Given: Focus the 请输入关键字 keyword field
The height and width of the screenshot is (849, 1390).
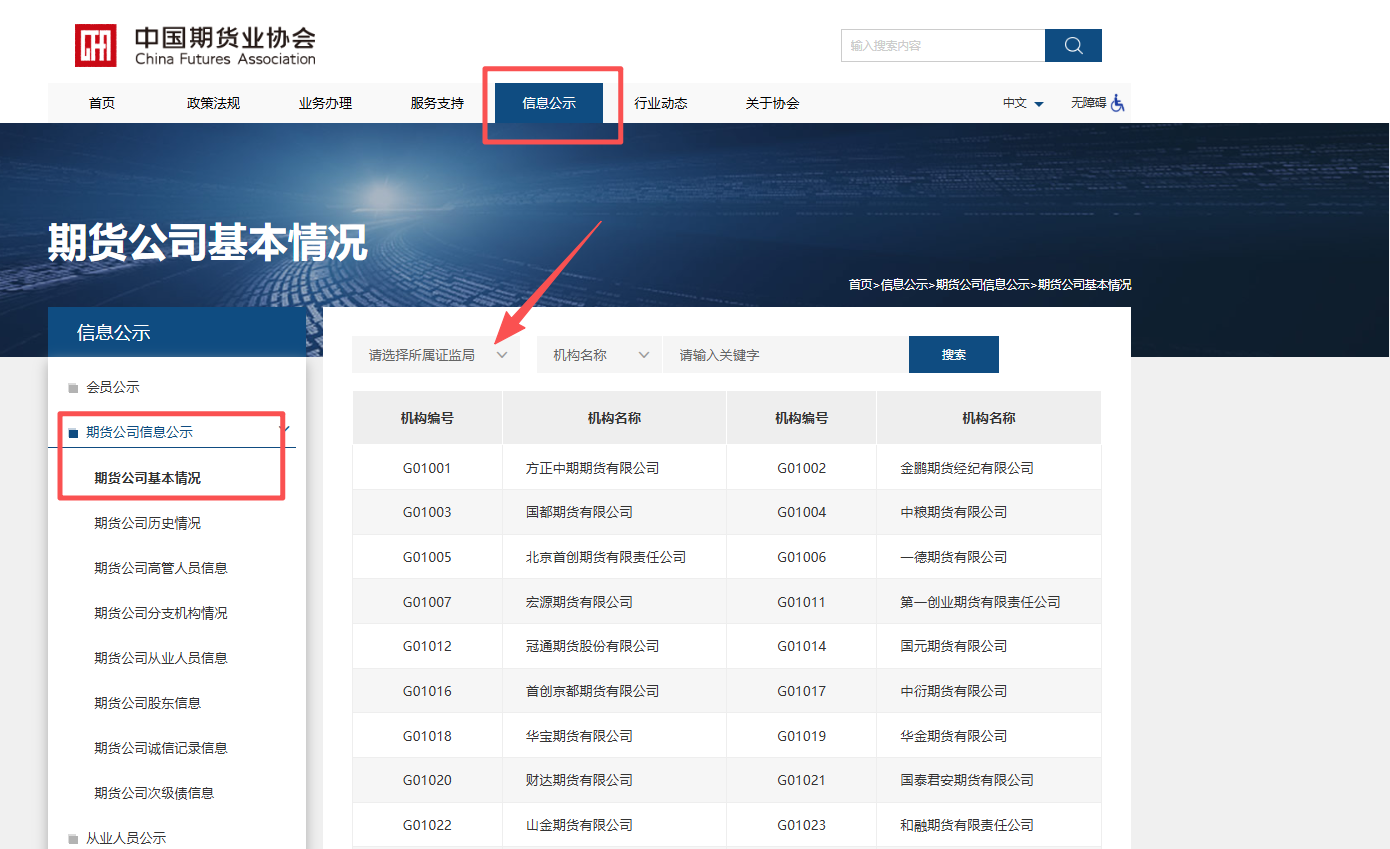Looking at the screenshot, I should tap(786, 355).
